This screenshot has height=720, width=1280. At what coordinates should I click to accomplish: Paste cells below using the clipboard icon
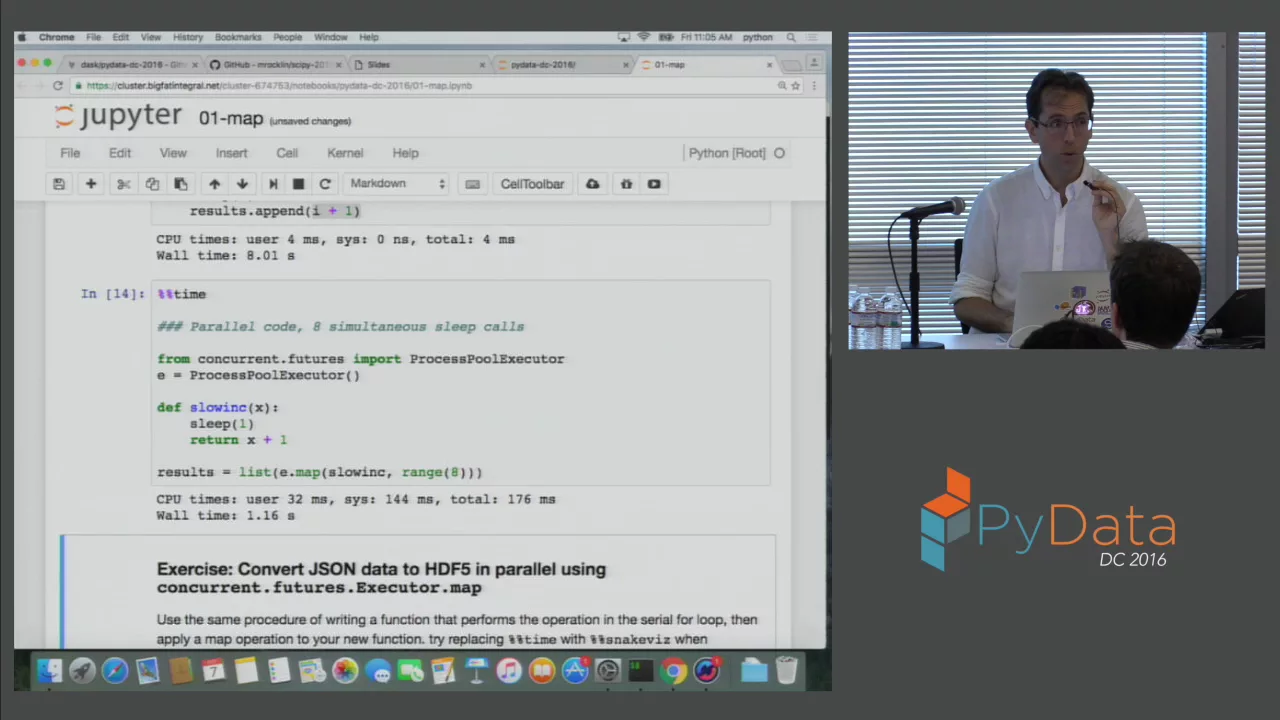(181, 184)
